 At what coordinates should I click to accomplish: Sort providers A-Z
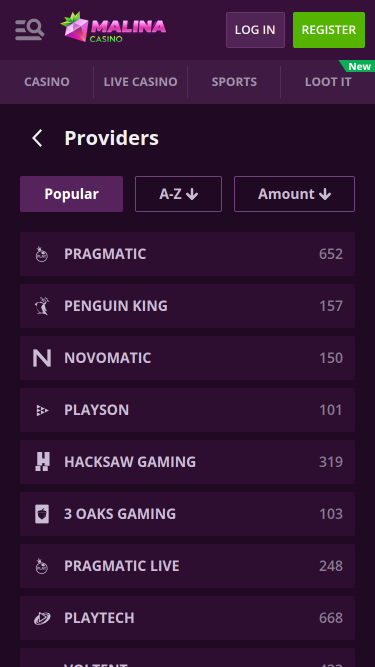point(179,194)
